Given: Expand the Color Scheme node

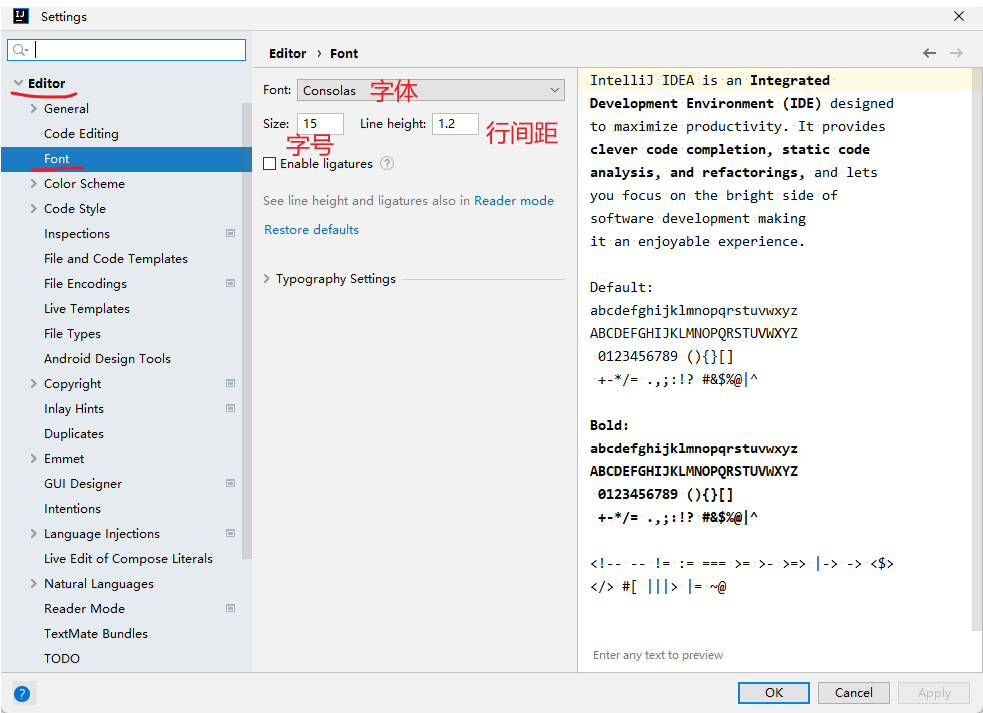Looking at the screenshot, I should (x=34, y=184).
